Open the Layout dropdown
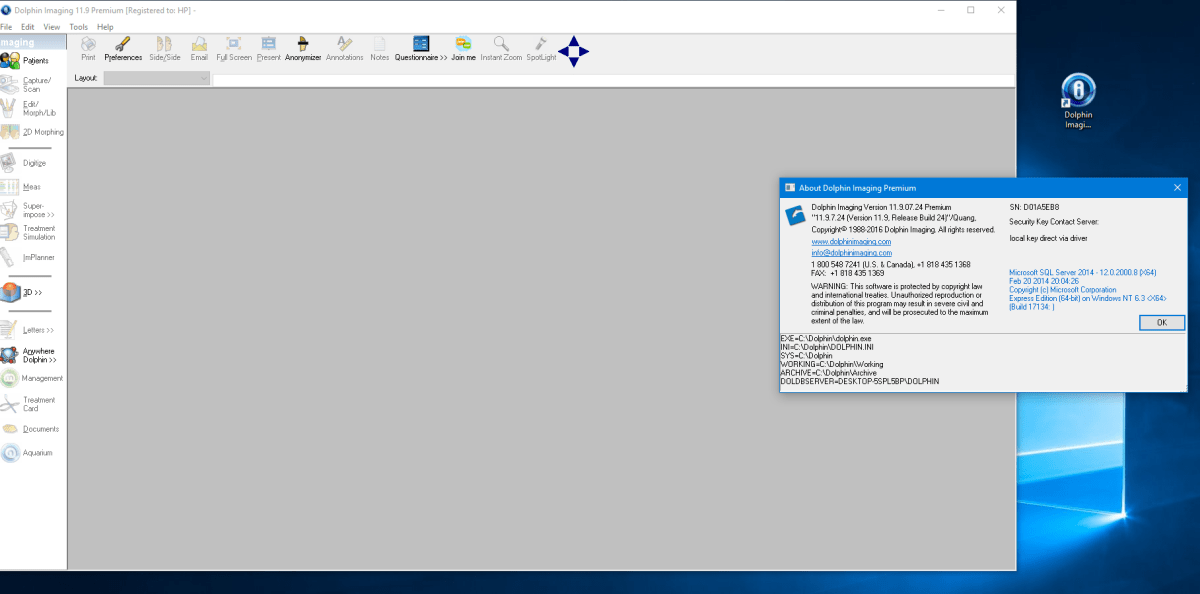The image size is (1200, 594). 157,78
